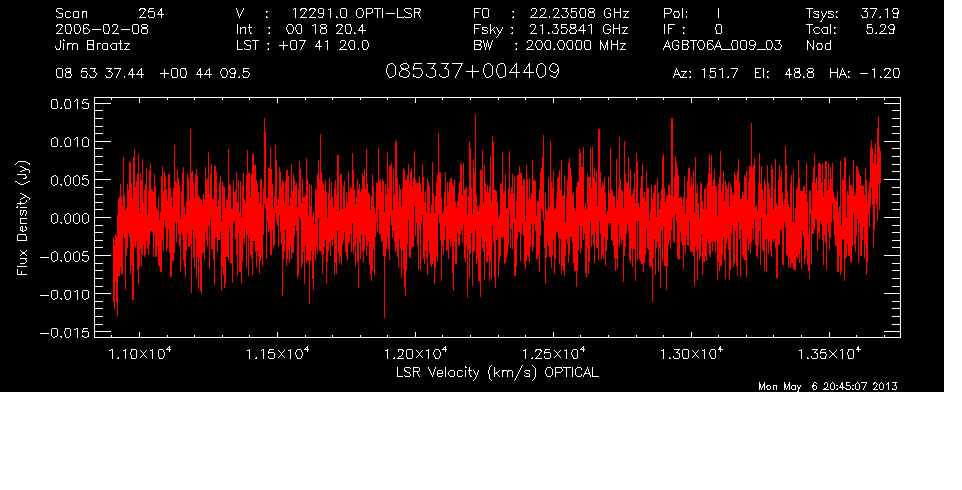The height and width of the screenshot is (490, 962).
Task: Select velocity value 12291.0 OPTI-LSR
Action: point(356,13)
